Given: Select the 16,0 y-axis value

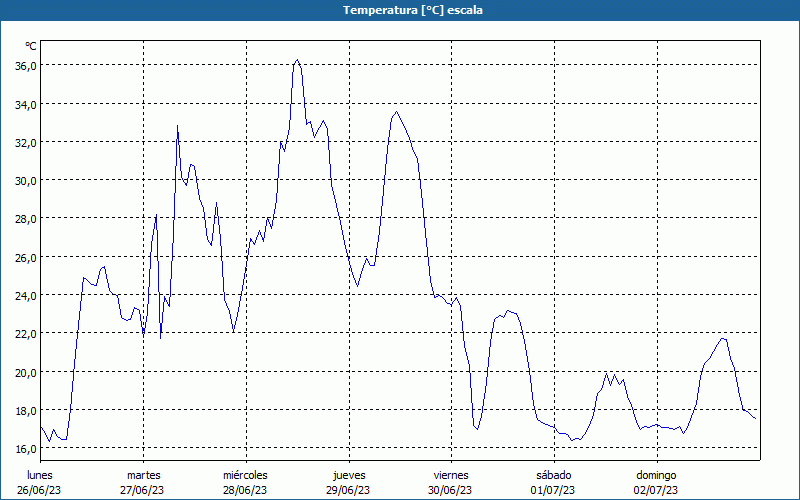Looking at the screenshot, I should pos(26,449).
